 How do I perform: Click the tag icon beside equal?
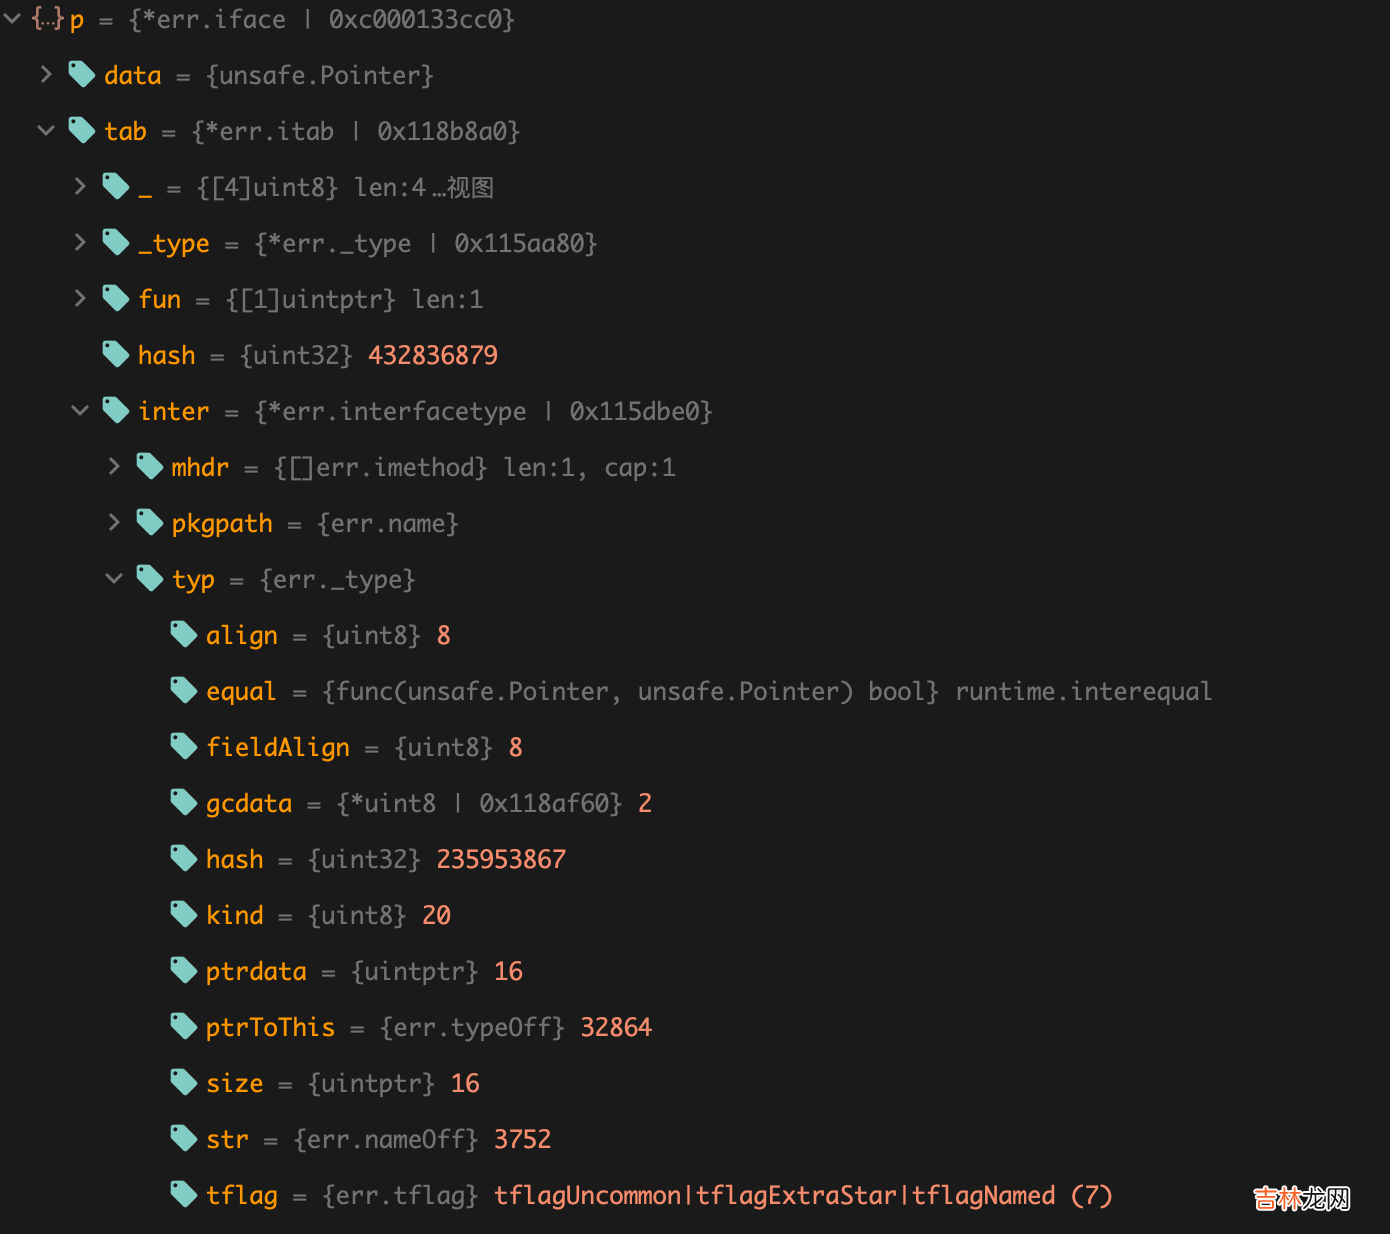tap(184, 690)
